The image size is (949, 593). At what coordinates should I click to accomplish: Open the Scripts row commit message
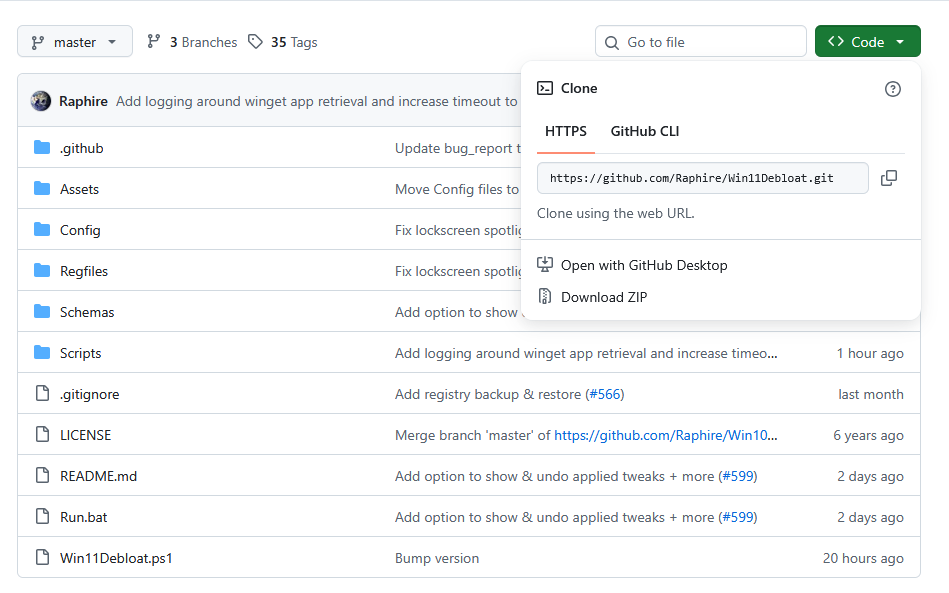(x=586, y=353)
